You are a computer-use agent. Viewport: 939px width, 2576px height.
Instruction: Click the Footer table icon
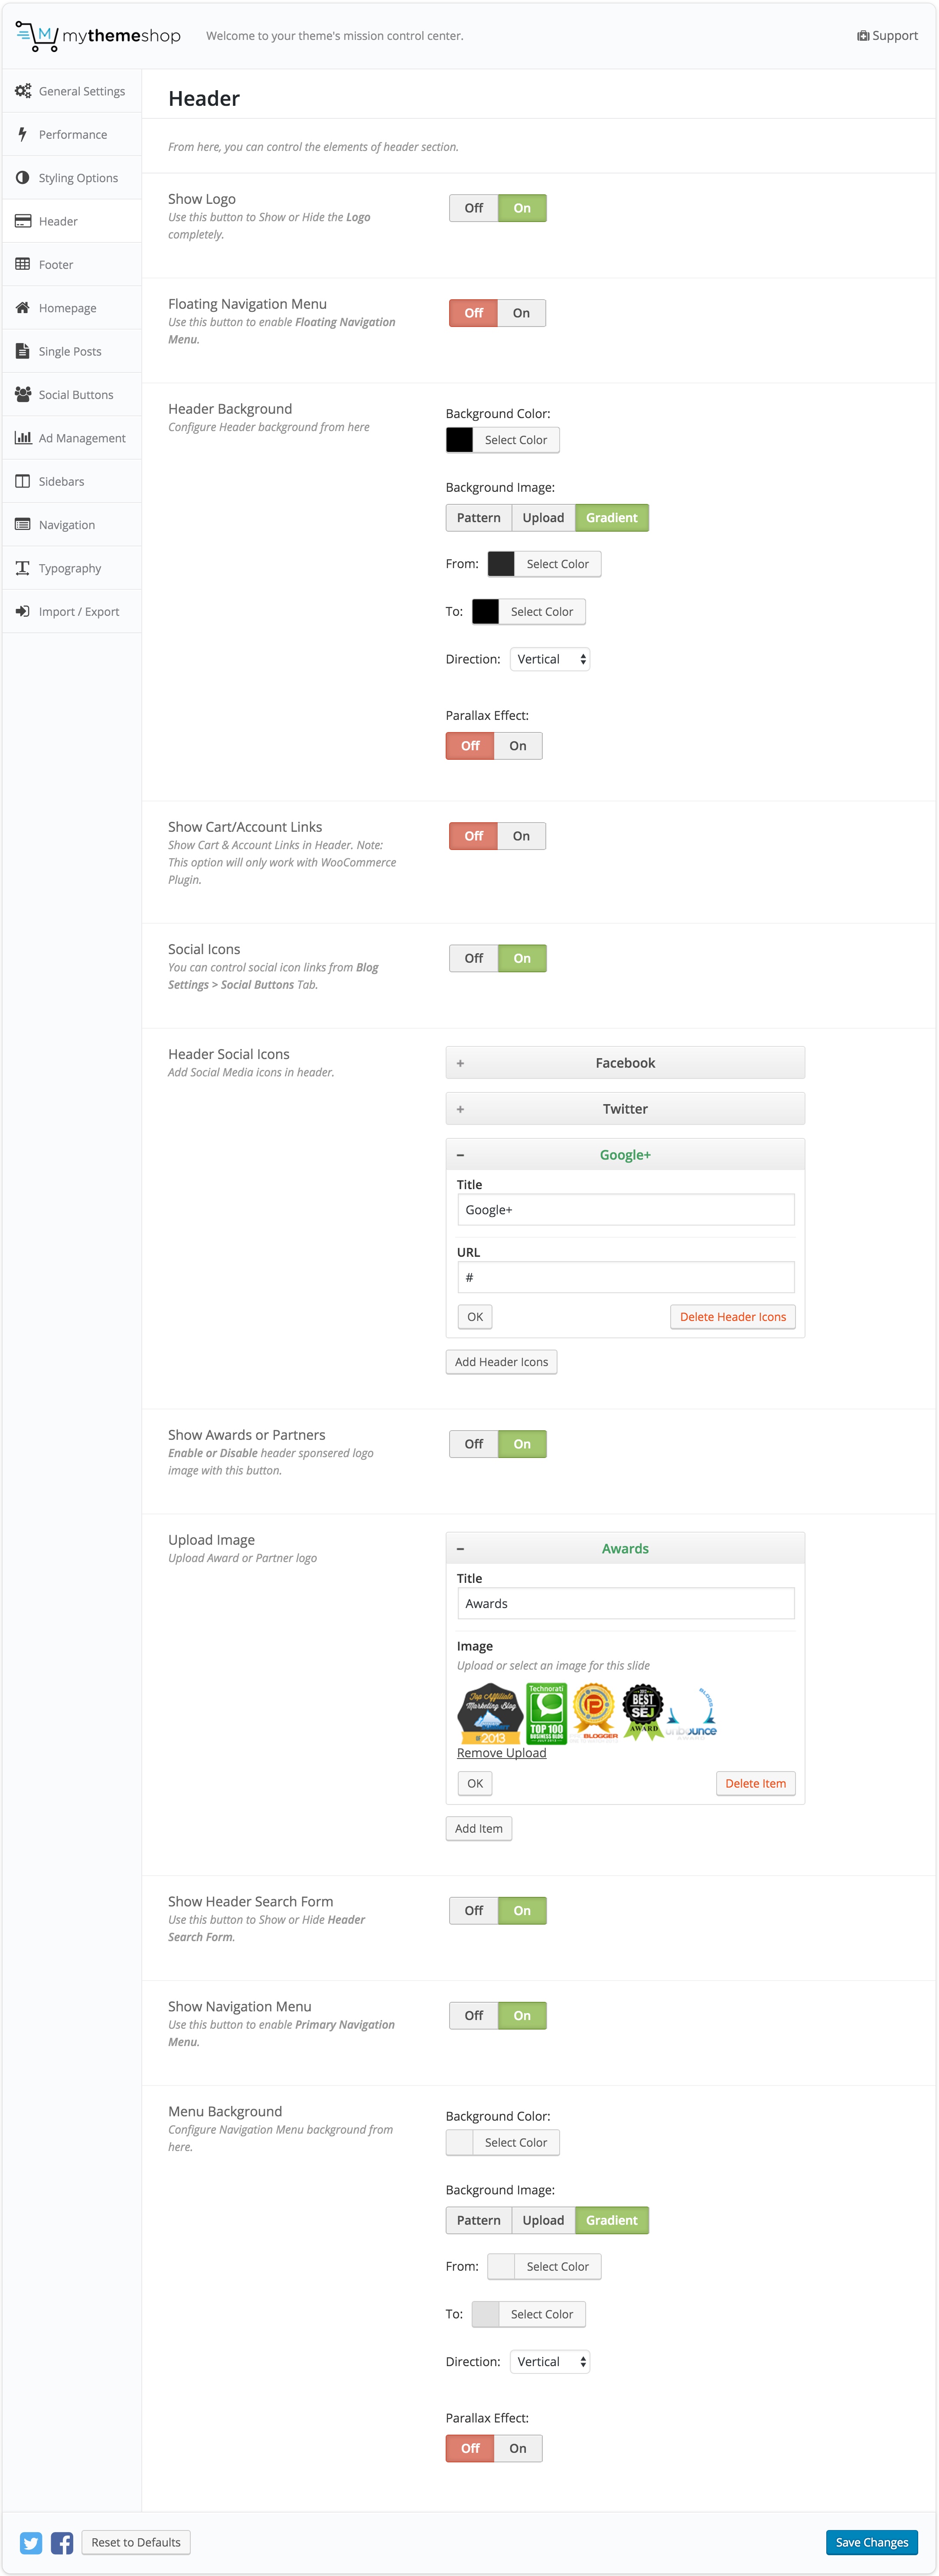click(x=23, y=265)
